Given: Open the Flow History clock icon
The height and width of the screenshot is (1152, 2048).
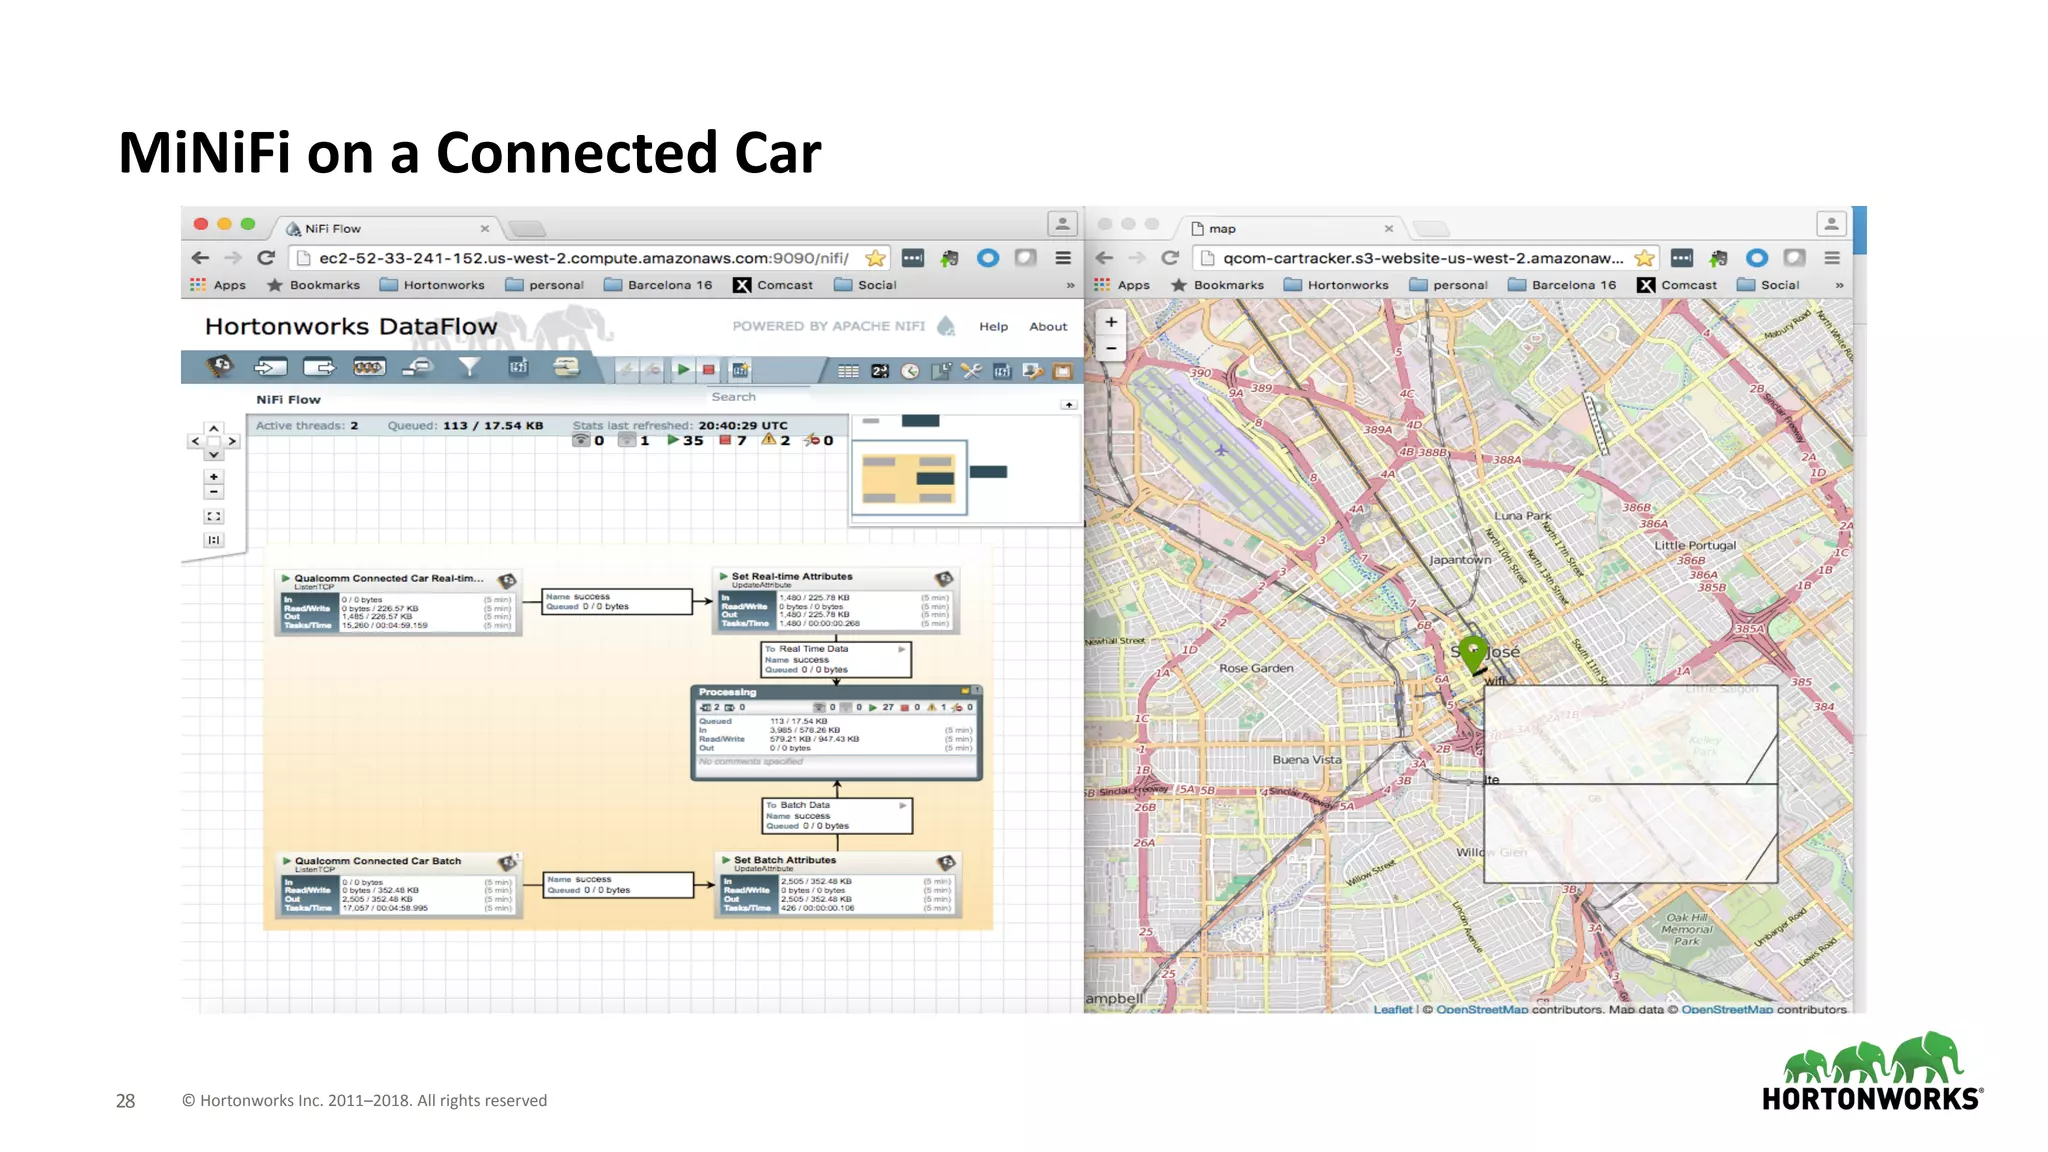Looking at the screenshot, I should (x=910, y=371).
